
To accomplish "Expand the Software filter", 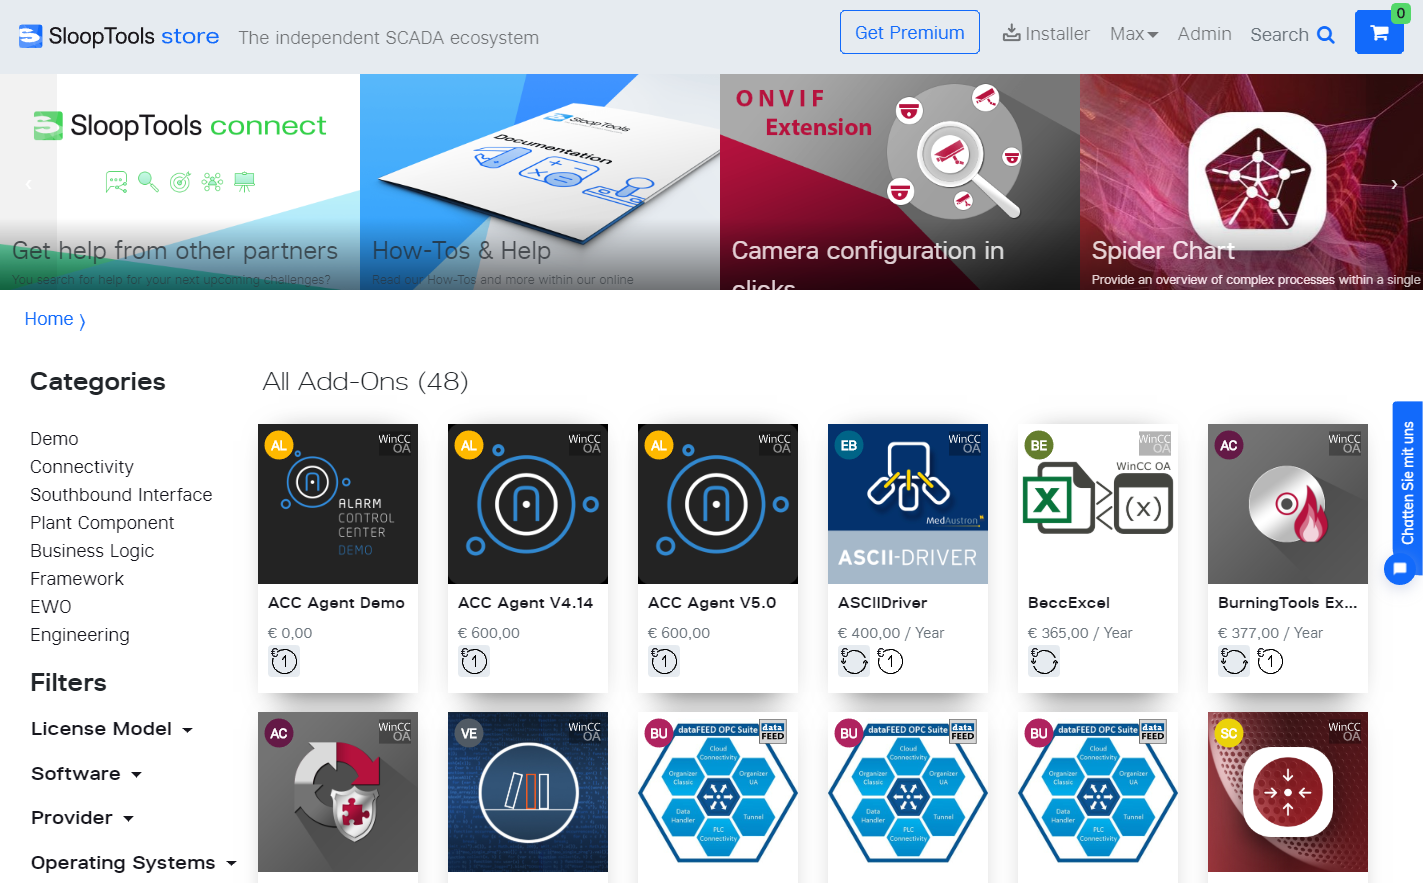I will pyautogui.click(x=86, y=774).
